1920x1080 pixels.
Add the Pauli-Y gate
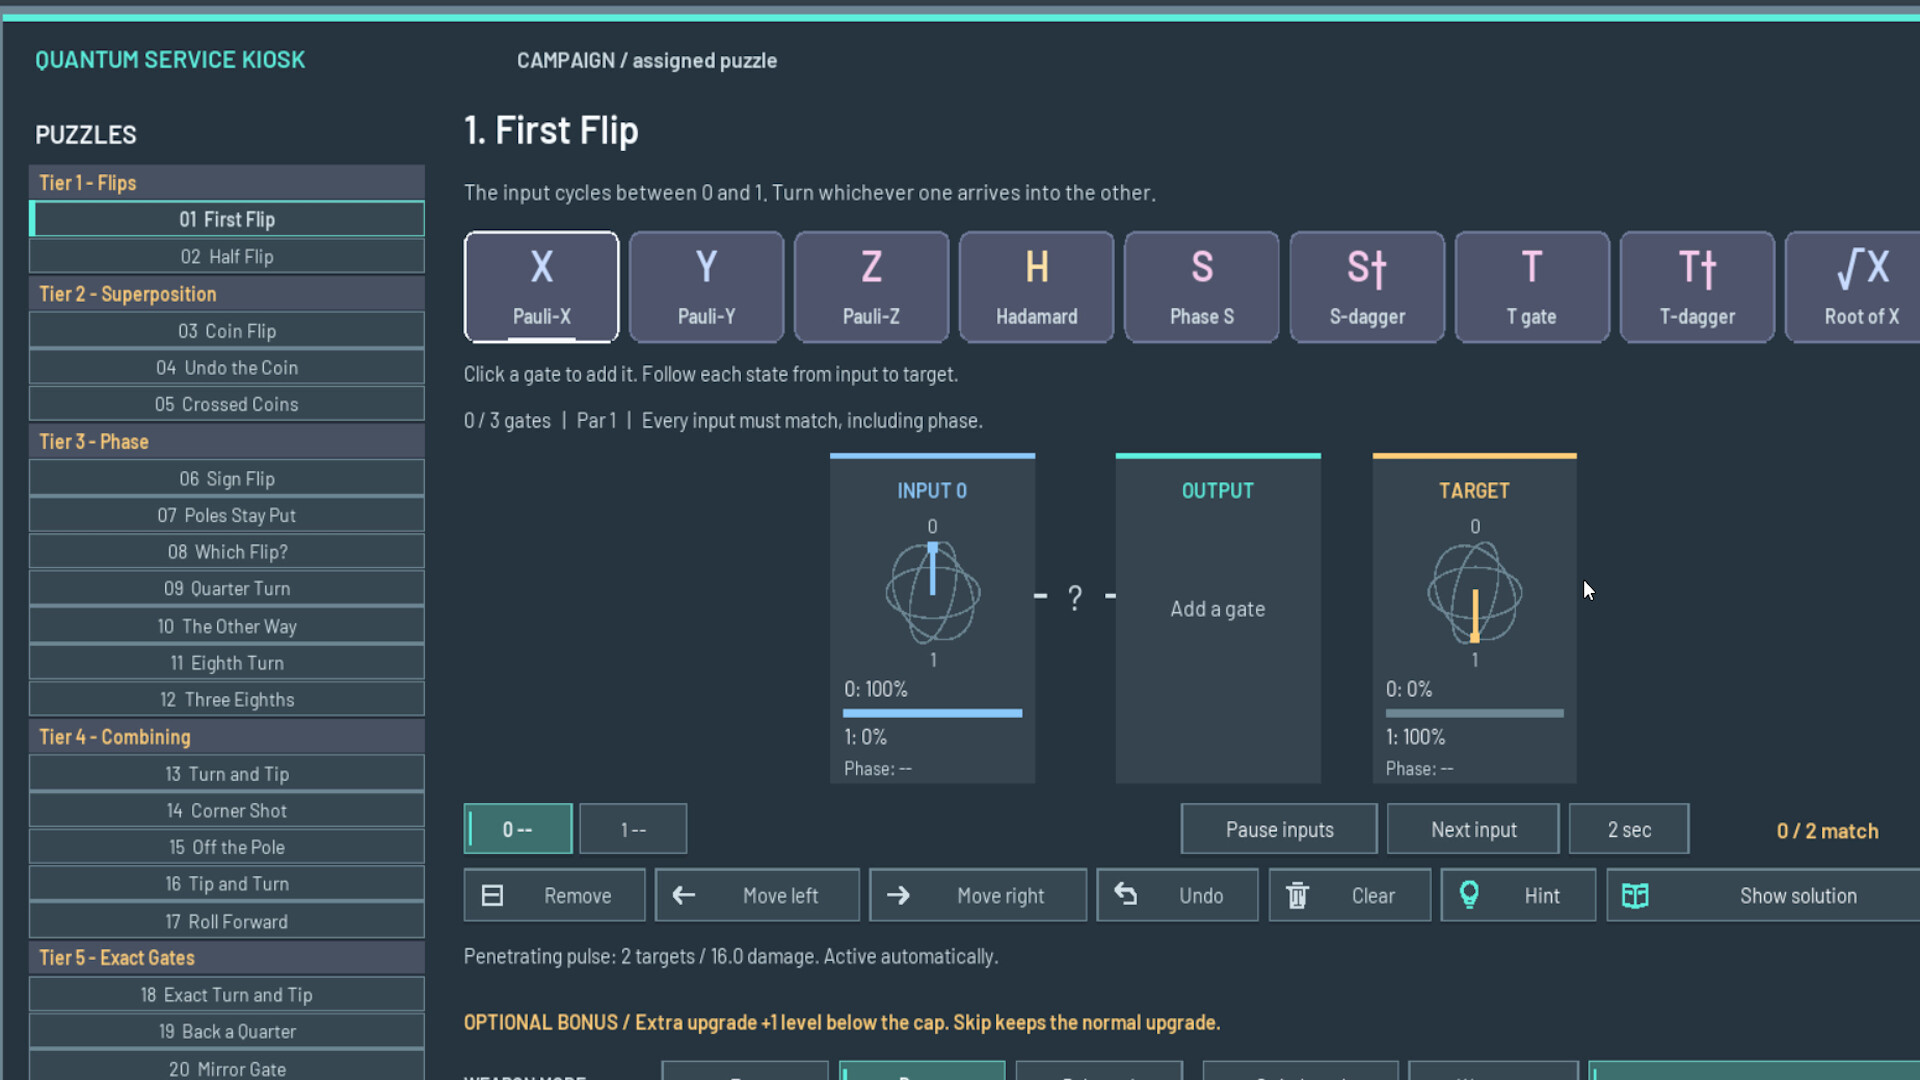(706, 287)
